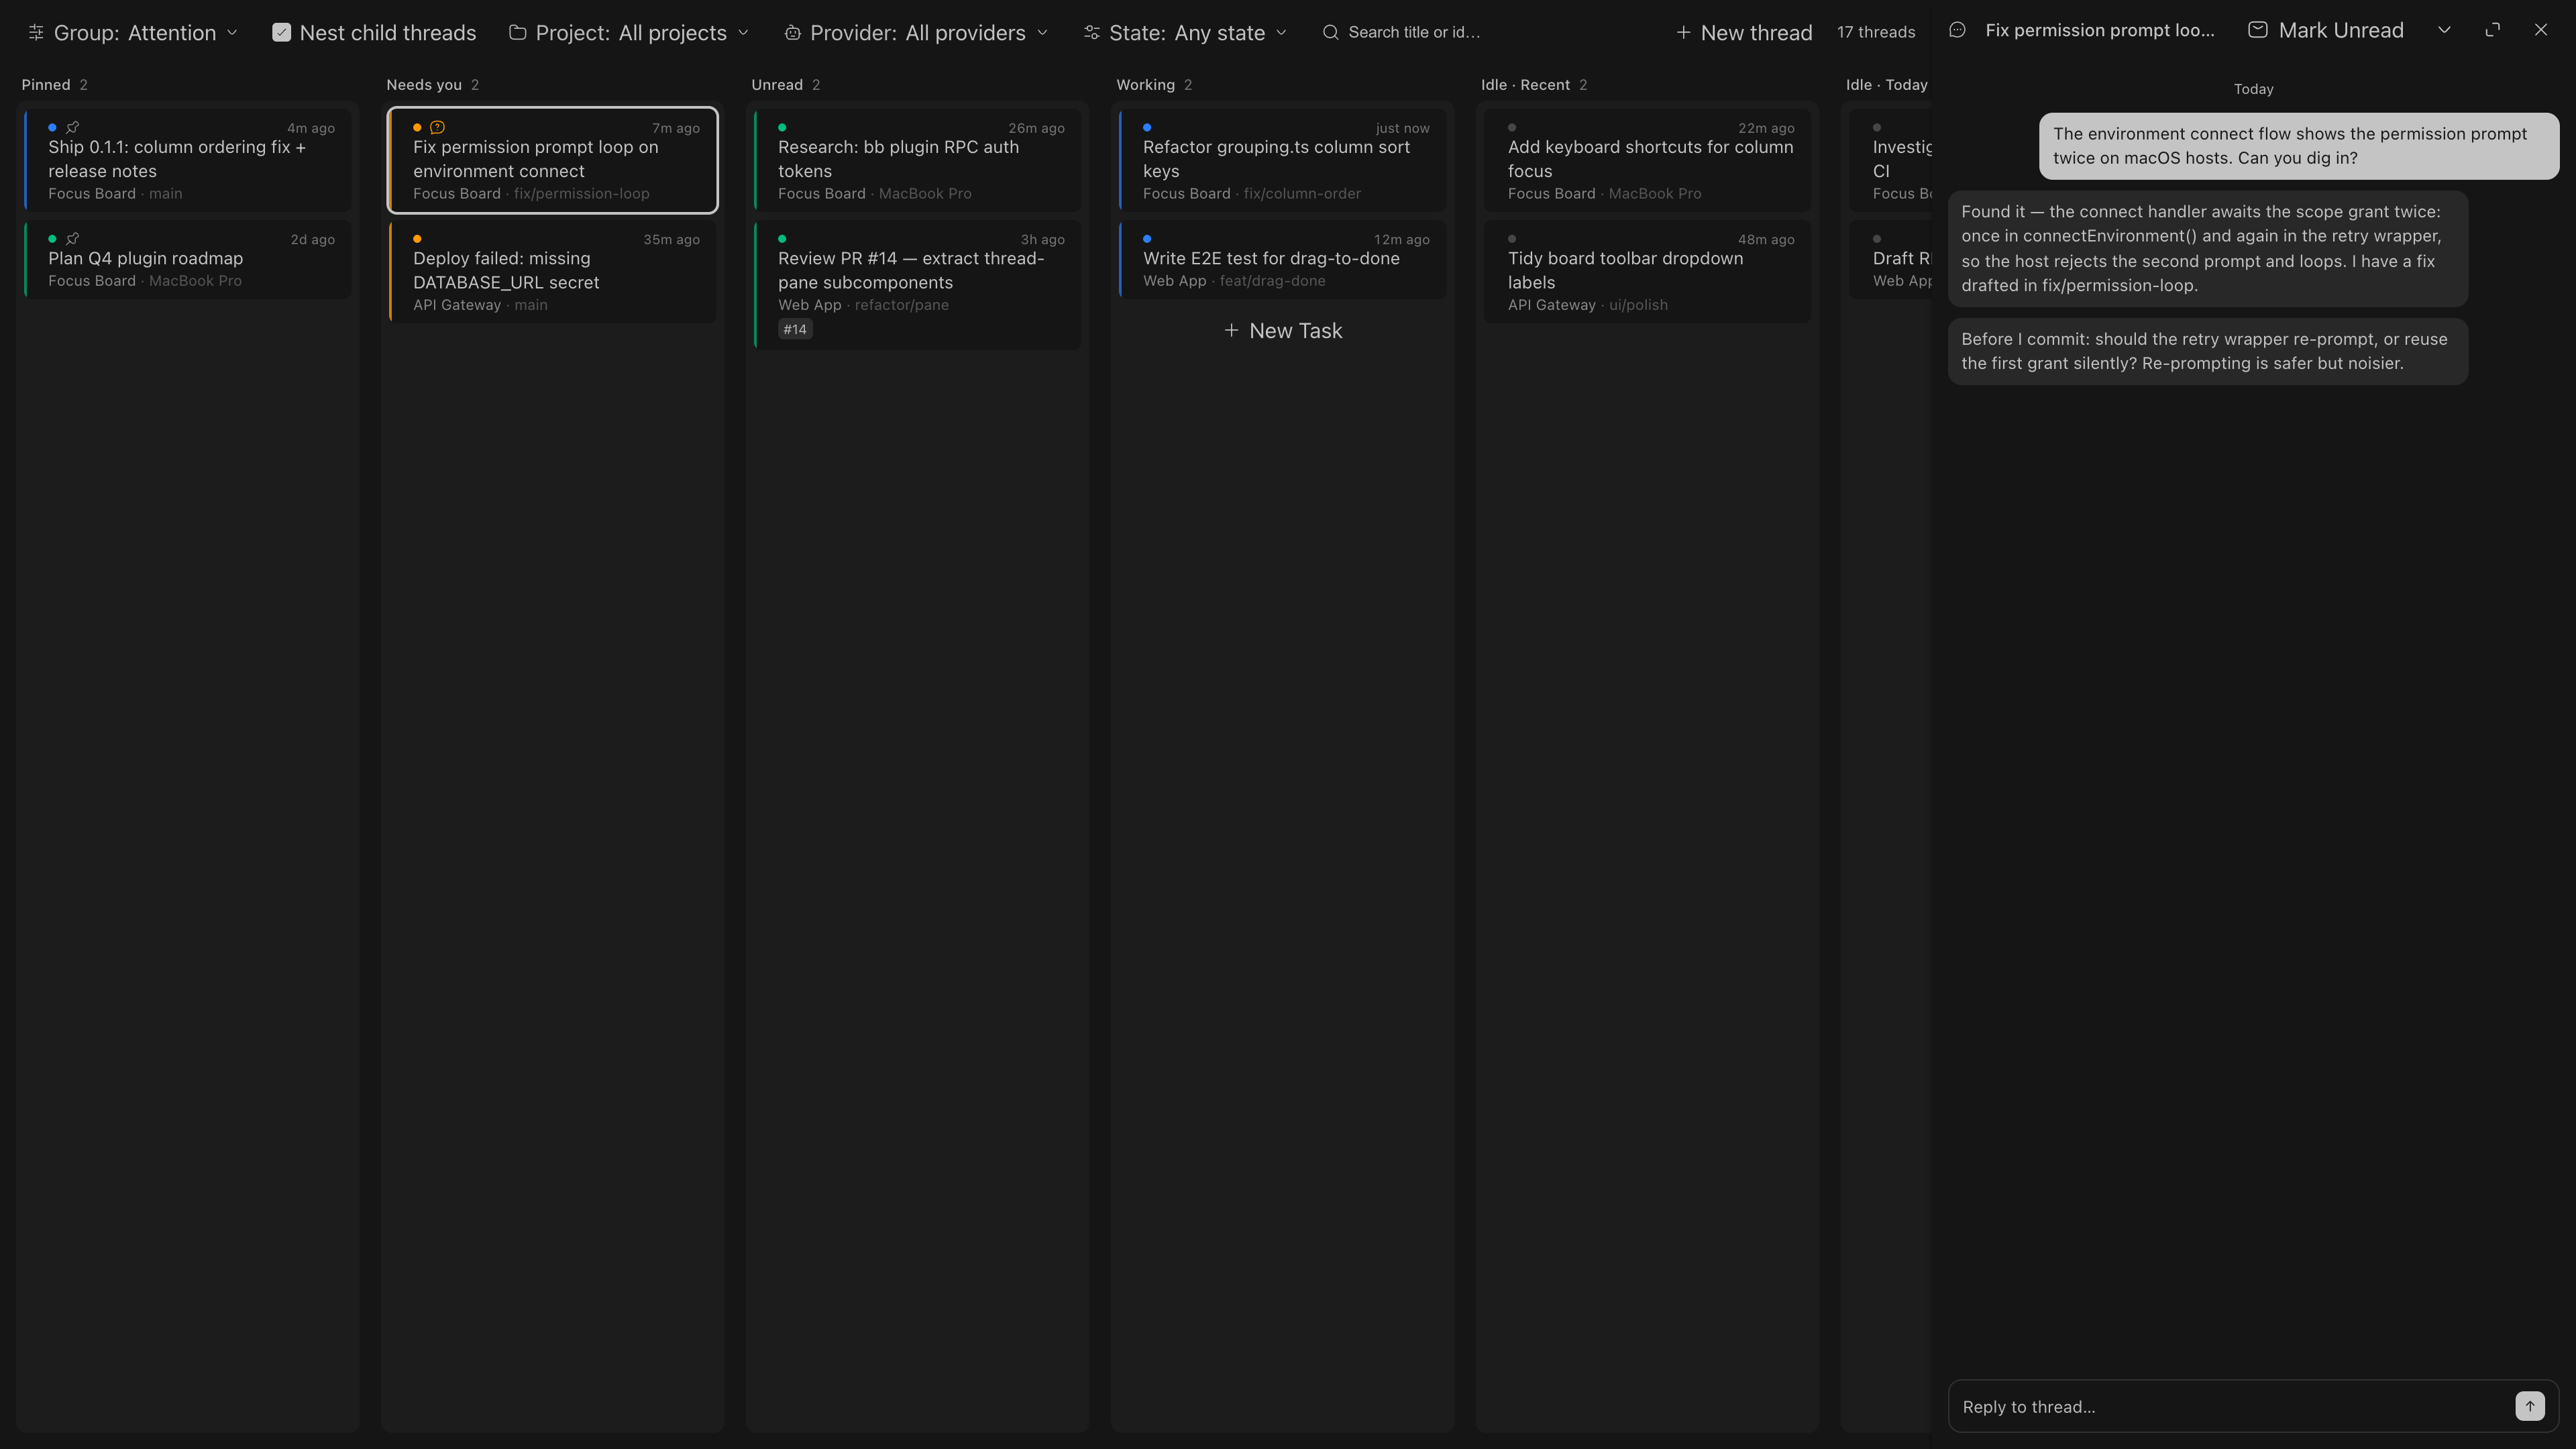Open Tidy board toolbar dropdown labels card
Image resolution: width=2576 pixels, height=1449 pixels.
point(1647,271)
